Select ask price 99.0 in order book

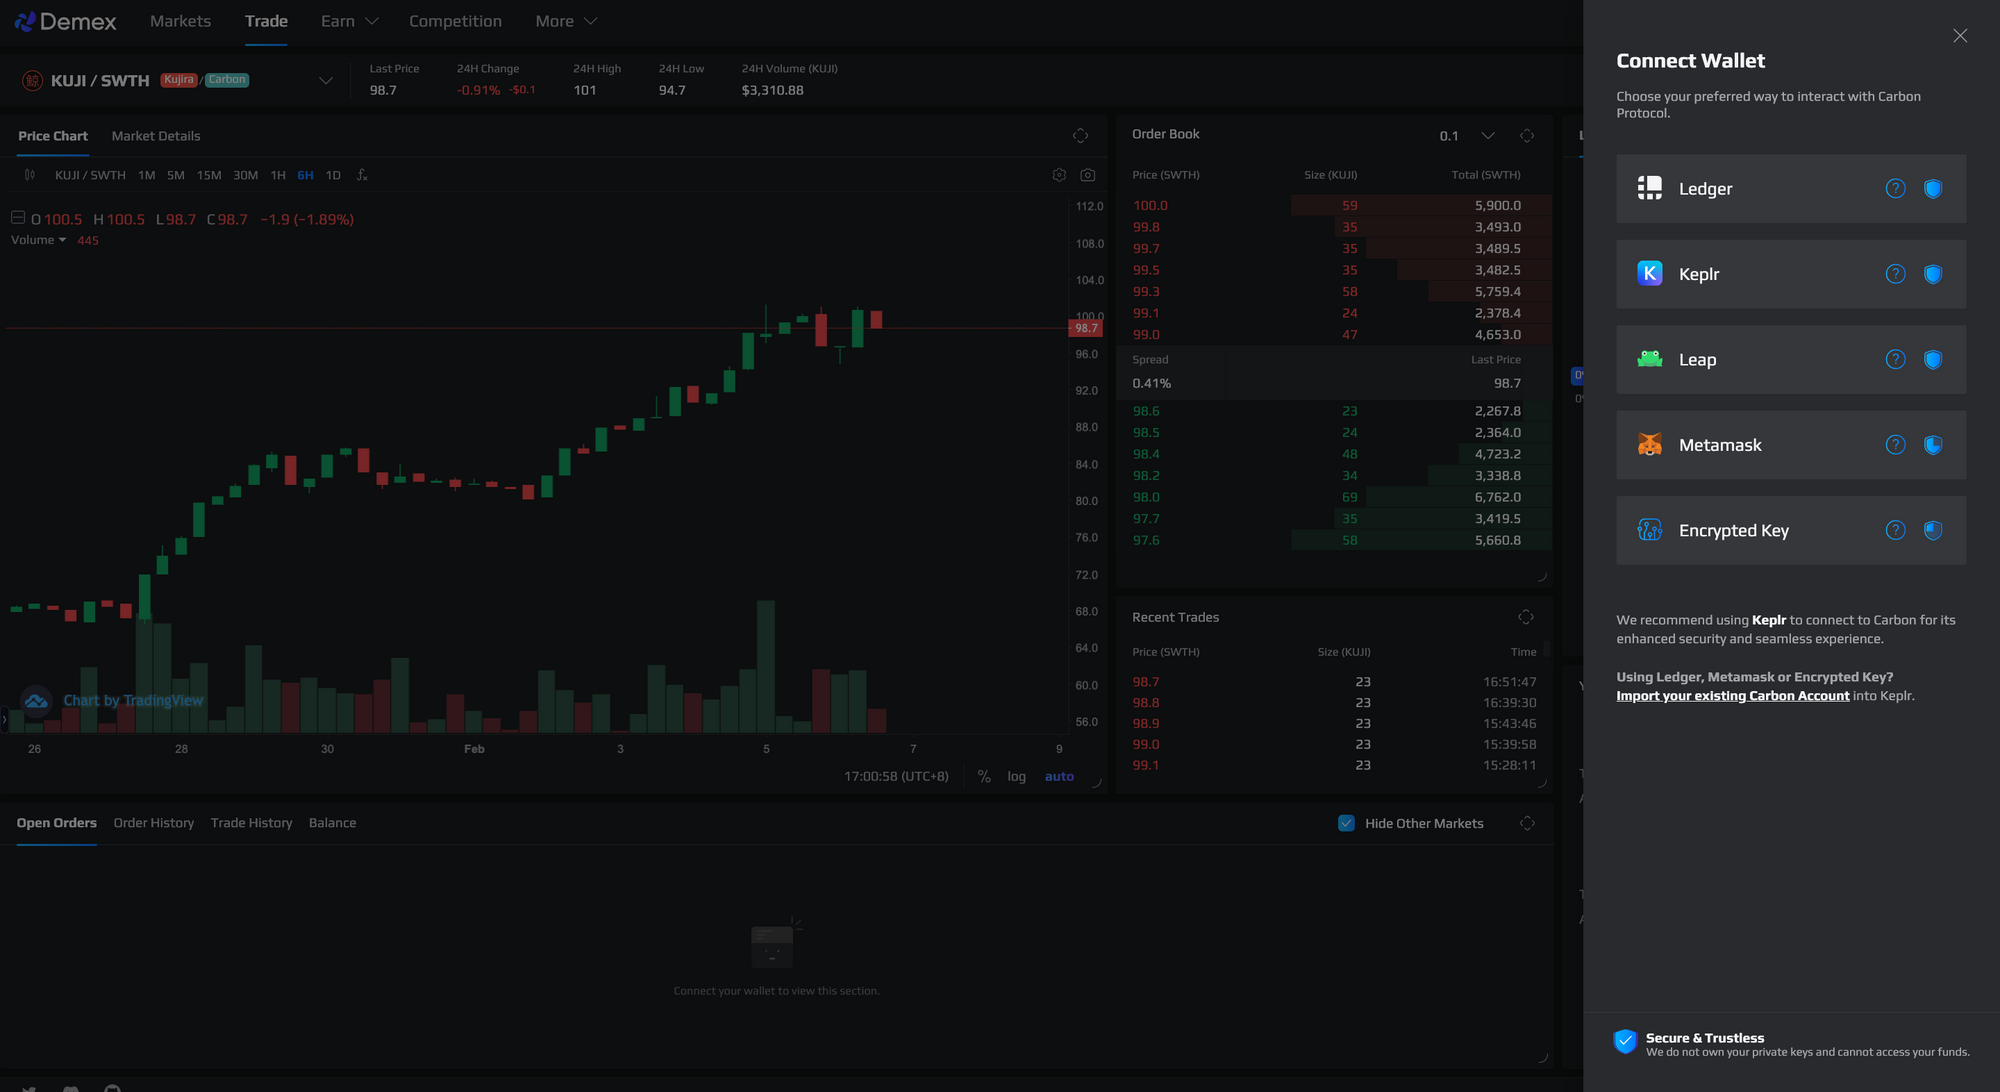(x=1146, y=335)
